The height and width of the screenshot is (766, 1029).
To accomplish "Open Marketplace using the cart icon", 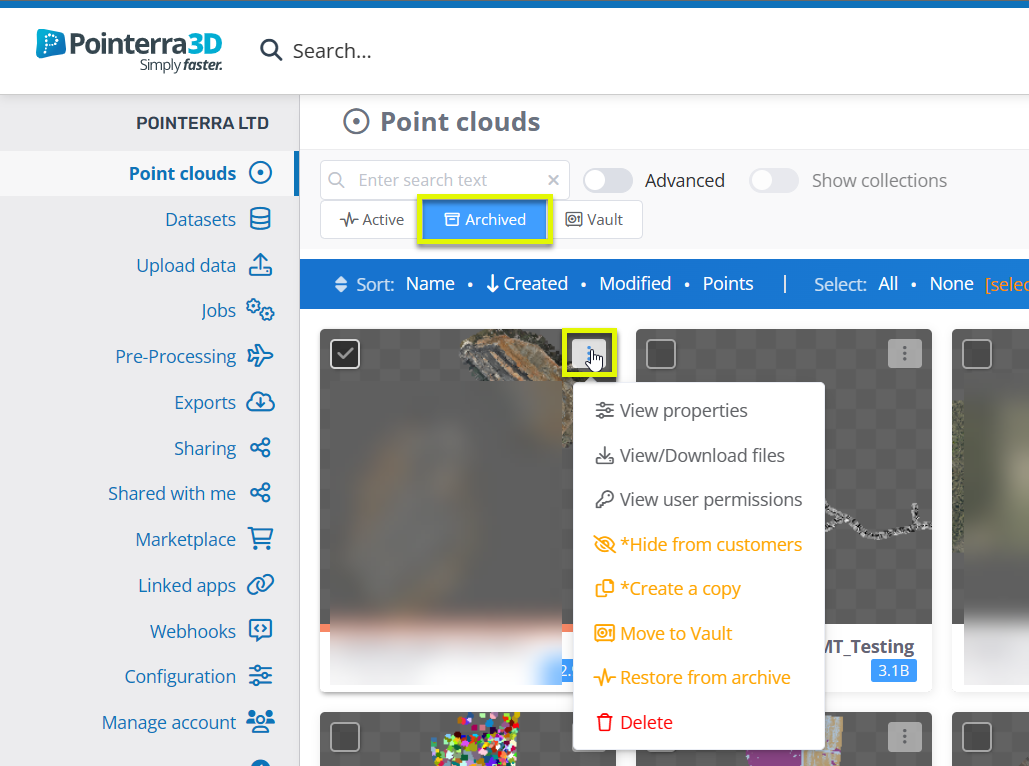I will click(x=260, y=539).
